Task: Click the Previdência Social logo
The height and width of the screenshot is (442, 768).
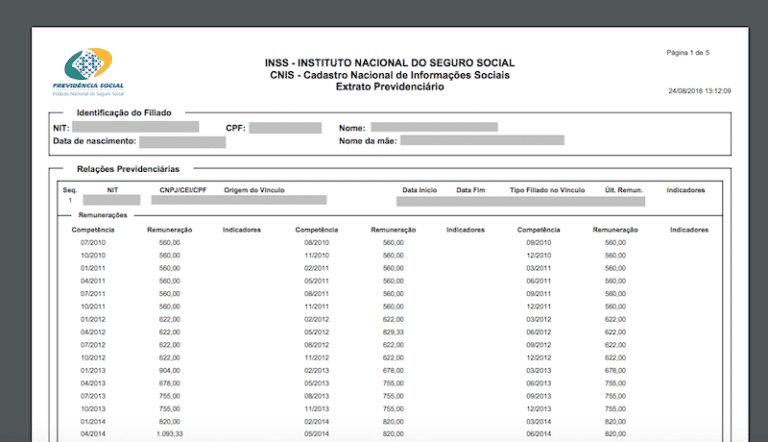Action: (x=88, y=72)
